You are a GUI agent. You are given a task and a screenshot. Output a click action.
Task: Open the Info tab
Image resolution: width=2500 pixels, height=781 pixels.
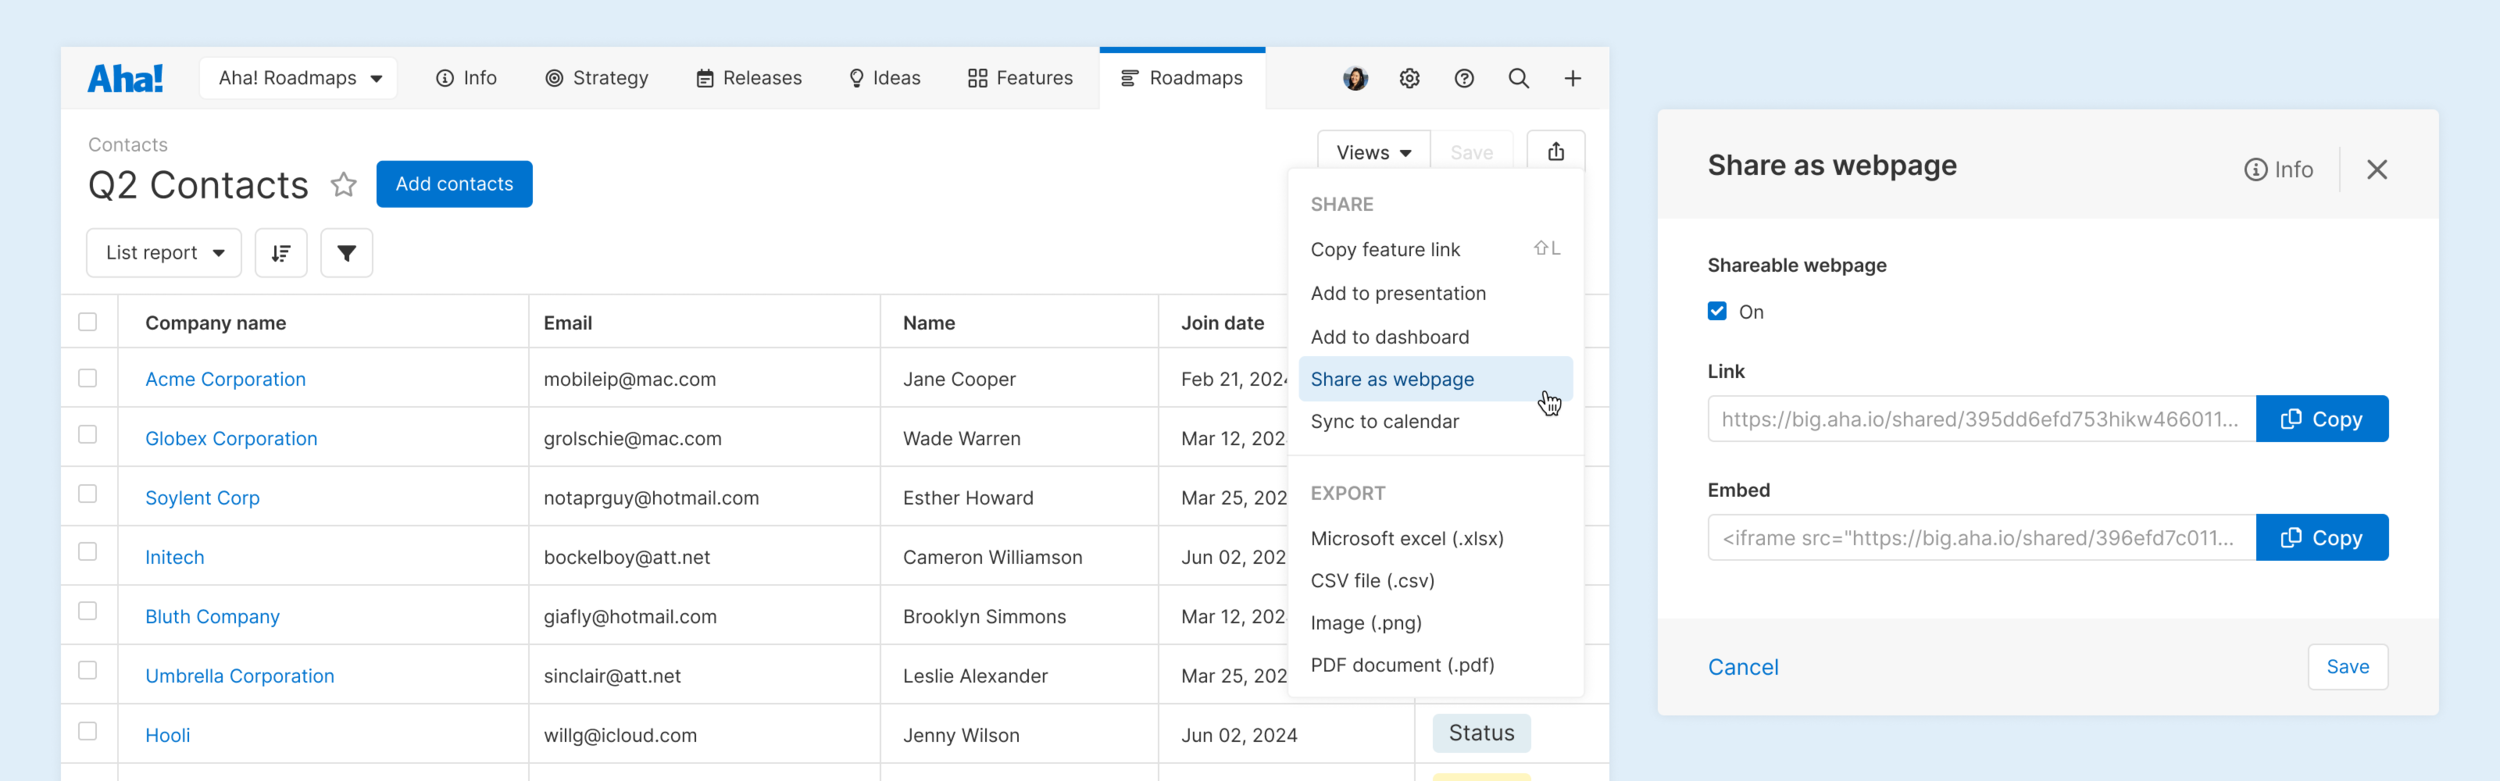466,78
